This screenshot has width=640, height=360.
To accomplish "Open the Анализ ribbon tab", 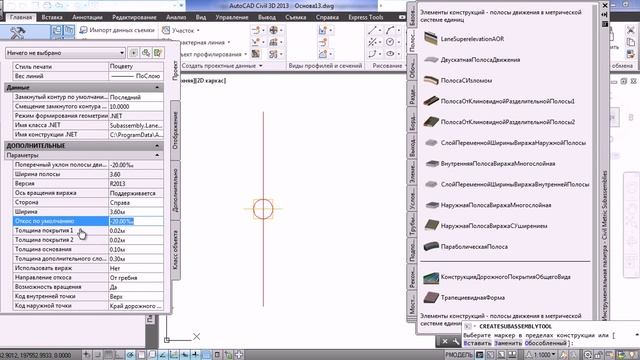I will point(176,17).
